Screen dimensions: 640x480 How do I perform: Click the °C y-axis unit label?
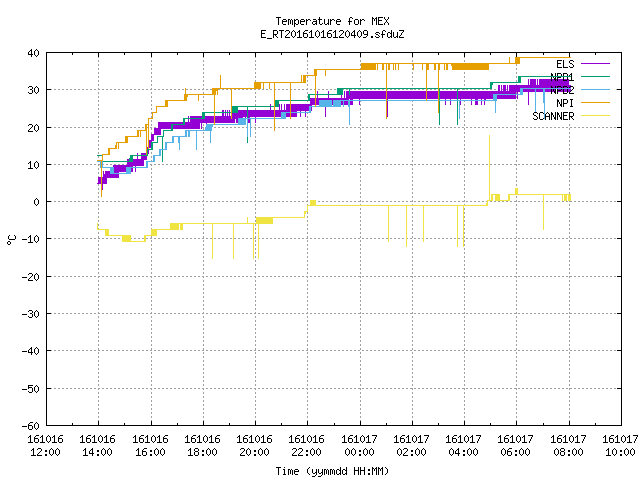tap(11, 240)
